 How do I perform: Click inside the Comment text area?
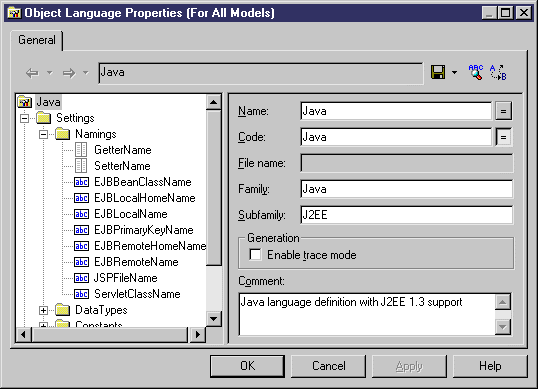tap(367, 314)
